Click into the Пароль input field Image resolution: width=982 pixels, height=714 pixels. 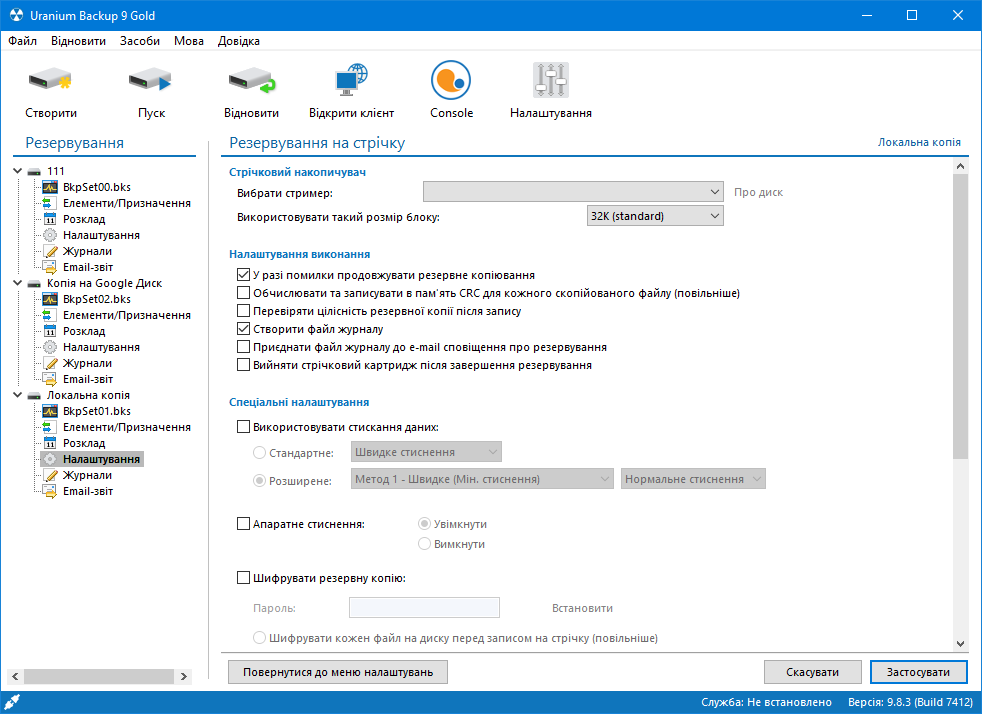(424, 608)
